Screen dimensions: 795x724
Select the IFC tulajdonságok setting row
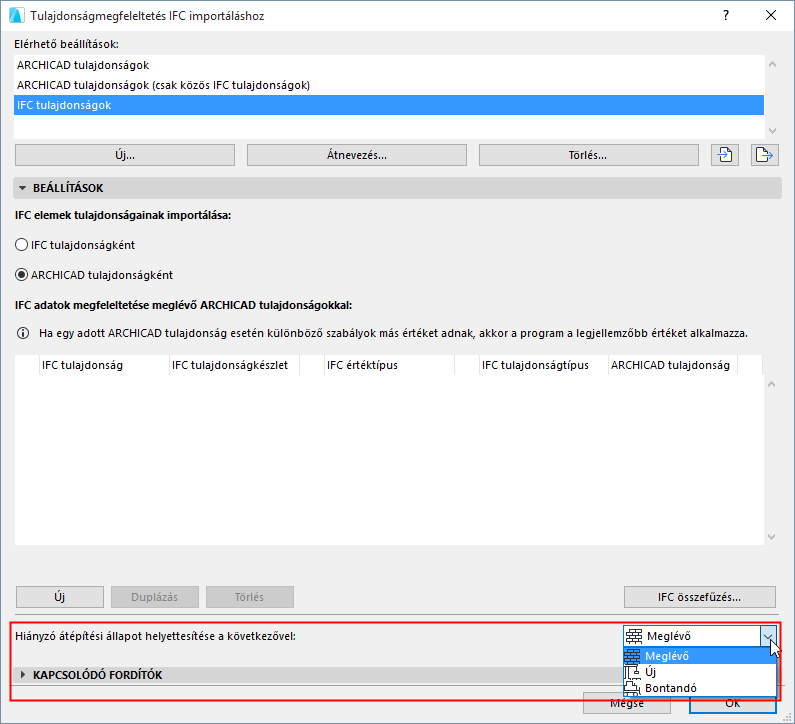389,105
